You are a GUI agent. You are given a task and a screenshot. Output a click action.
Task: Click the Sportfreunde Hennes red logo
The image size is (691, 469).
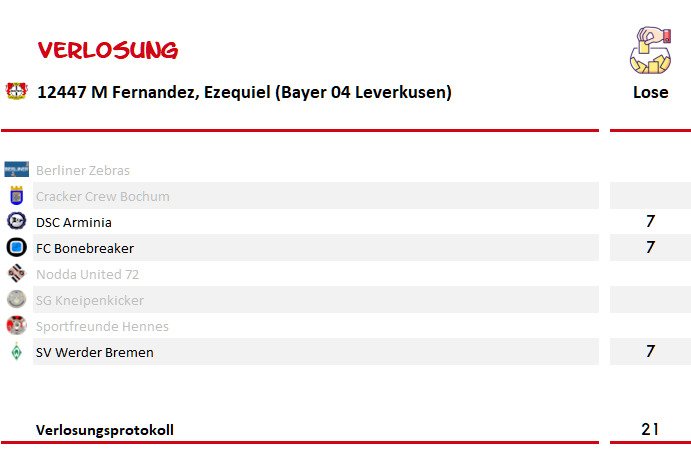tap(16, 325)
